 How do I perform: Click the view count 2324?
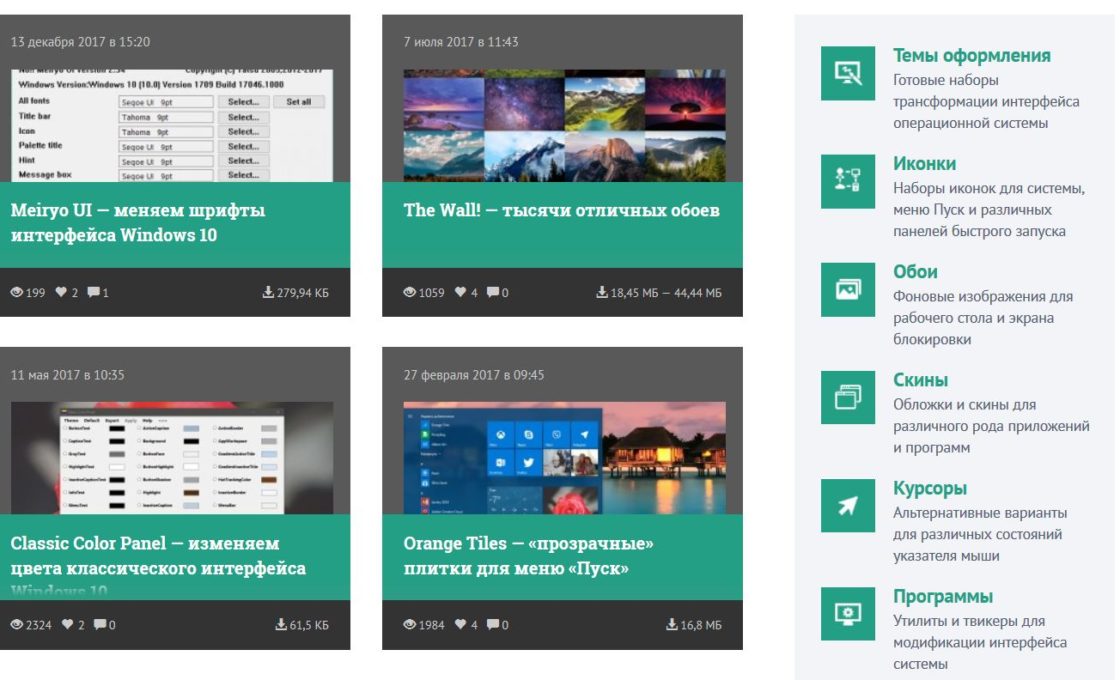pos(39,625)
